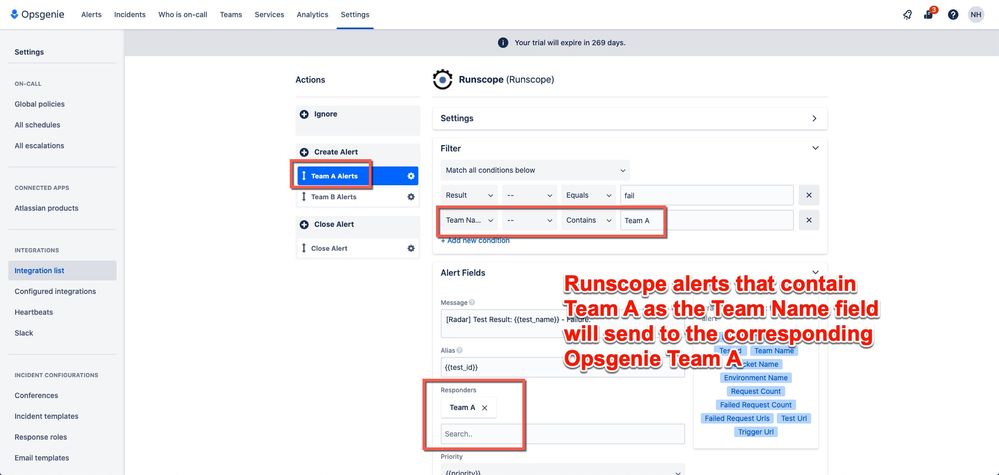Open Configured integrations in sidebar
The image size is (999, 475).
click(x=55, y=292)
